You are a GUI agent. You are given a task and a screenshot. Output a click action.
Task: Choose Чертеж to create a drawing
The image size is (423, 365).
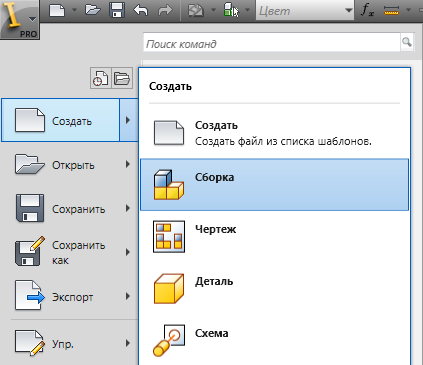point(274,237)
